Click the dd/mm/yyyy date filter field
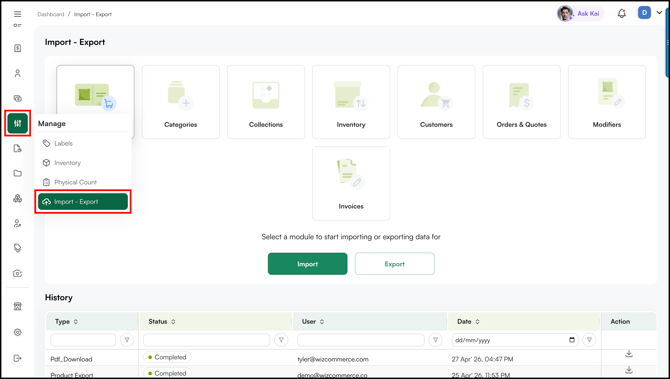670x379 pixels. [x=514, y=340]
